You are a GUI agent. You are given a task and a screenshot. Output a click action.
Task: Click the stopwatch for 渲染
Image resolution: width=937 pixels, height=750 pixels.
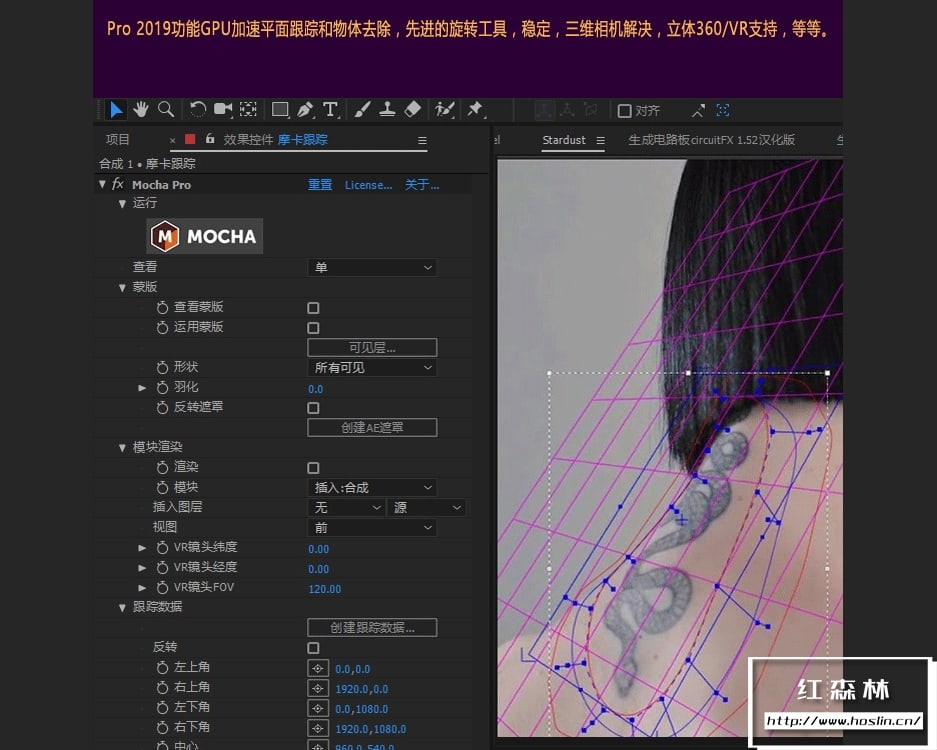(162, 467)
